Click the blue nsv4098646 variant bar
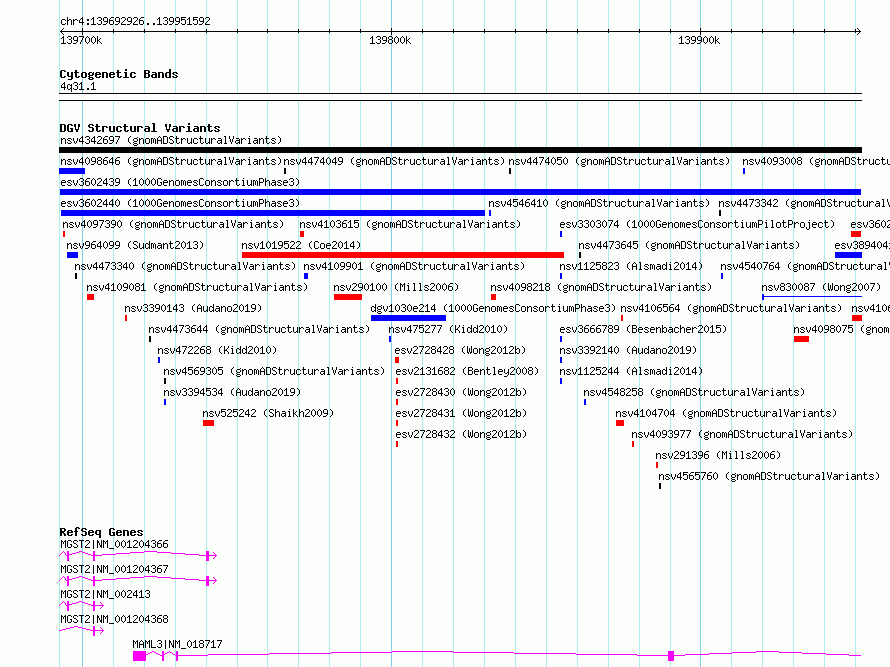The height and width of the screenshot is (667, 890). pos(72,171)
